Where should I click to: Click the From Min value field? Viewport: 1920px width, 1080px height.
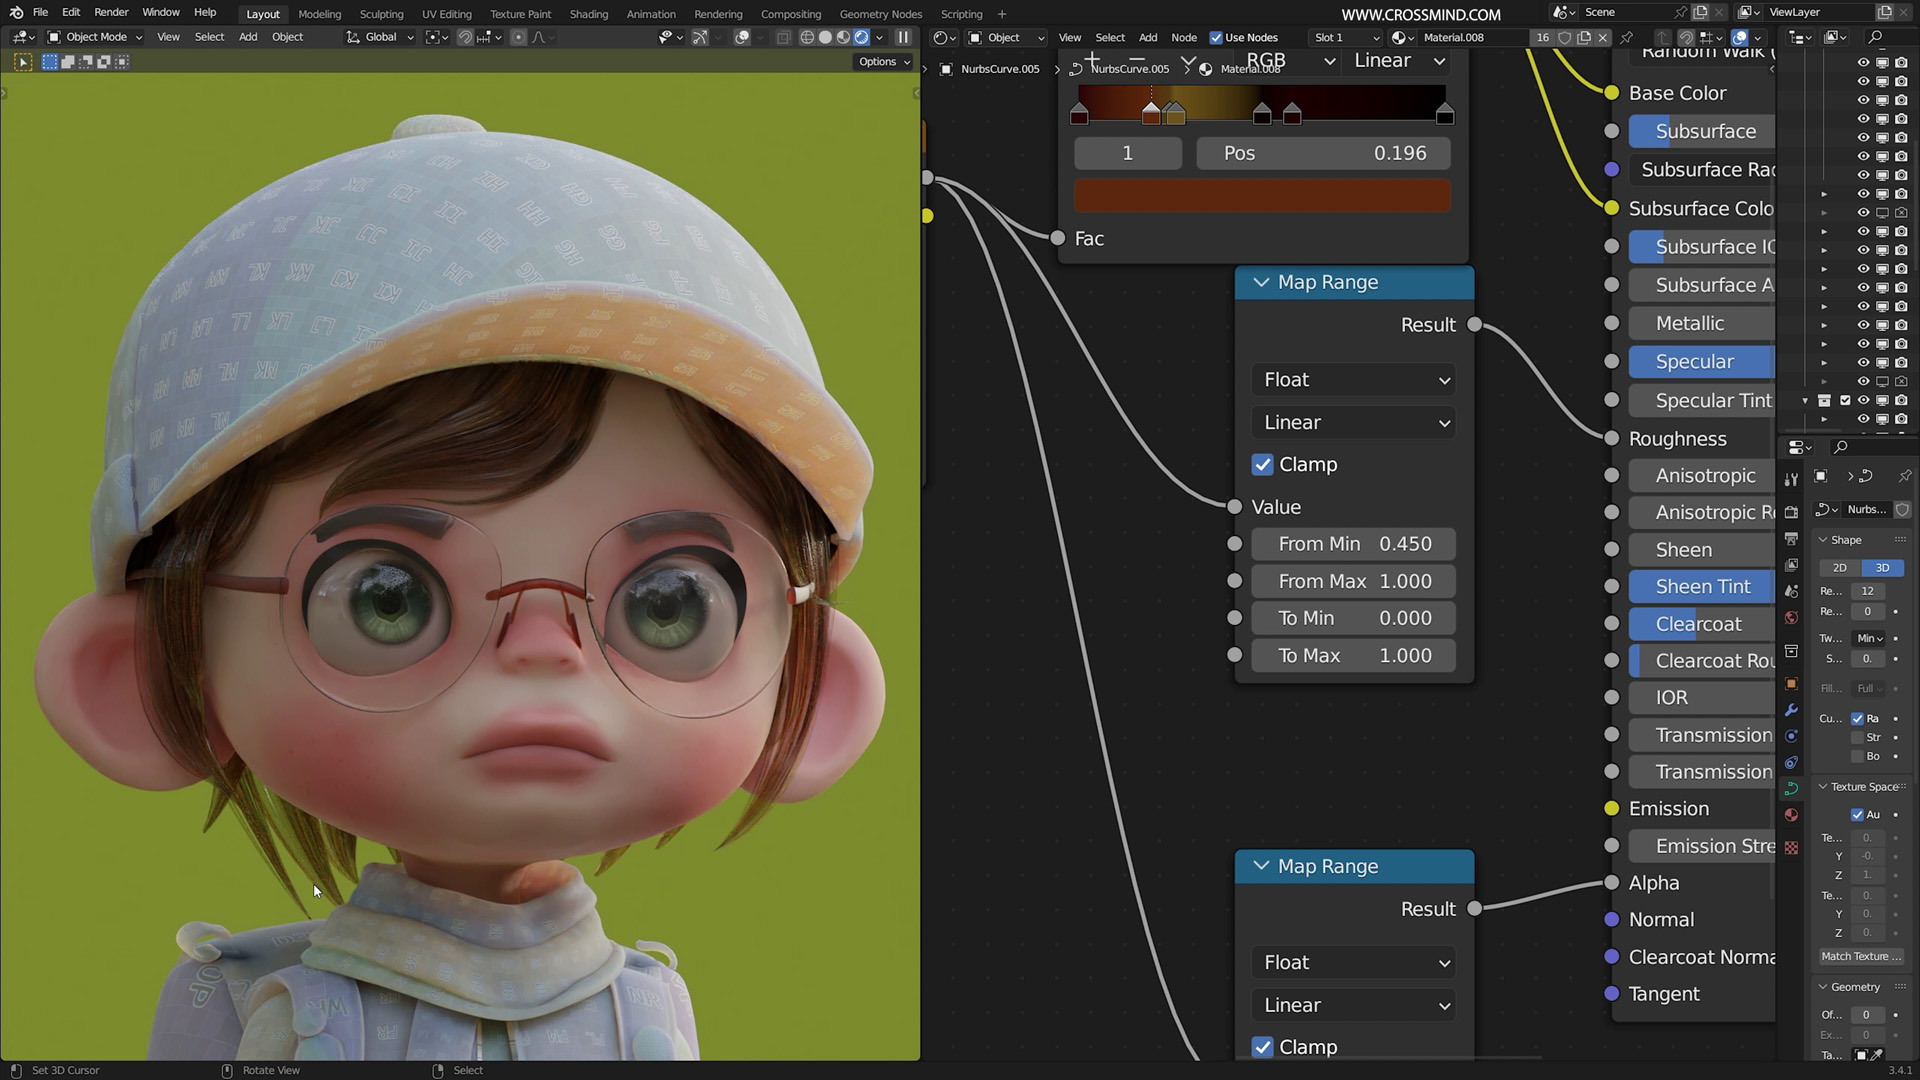(1354, 544)
